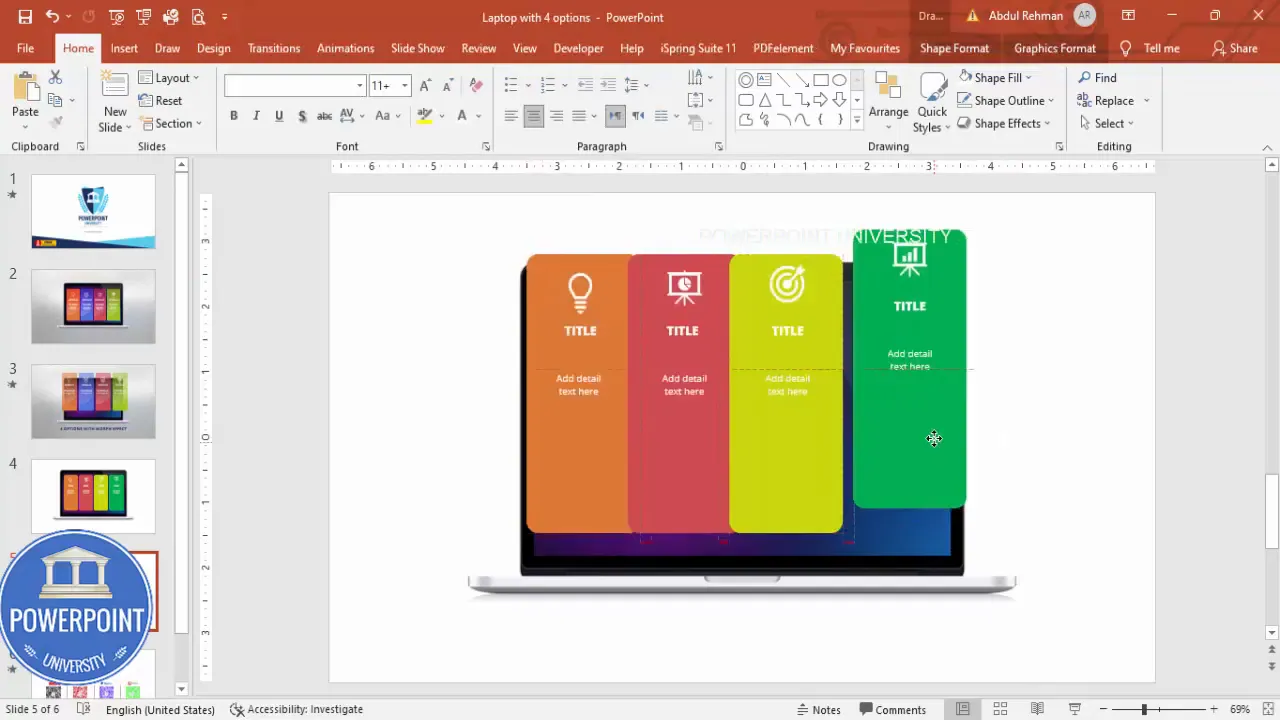The image size is (1280, 720).
Task: Click the text highlight color button
Action: (425, 116)
